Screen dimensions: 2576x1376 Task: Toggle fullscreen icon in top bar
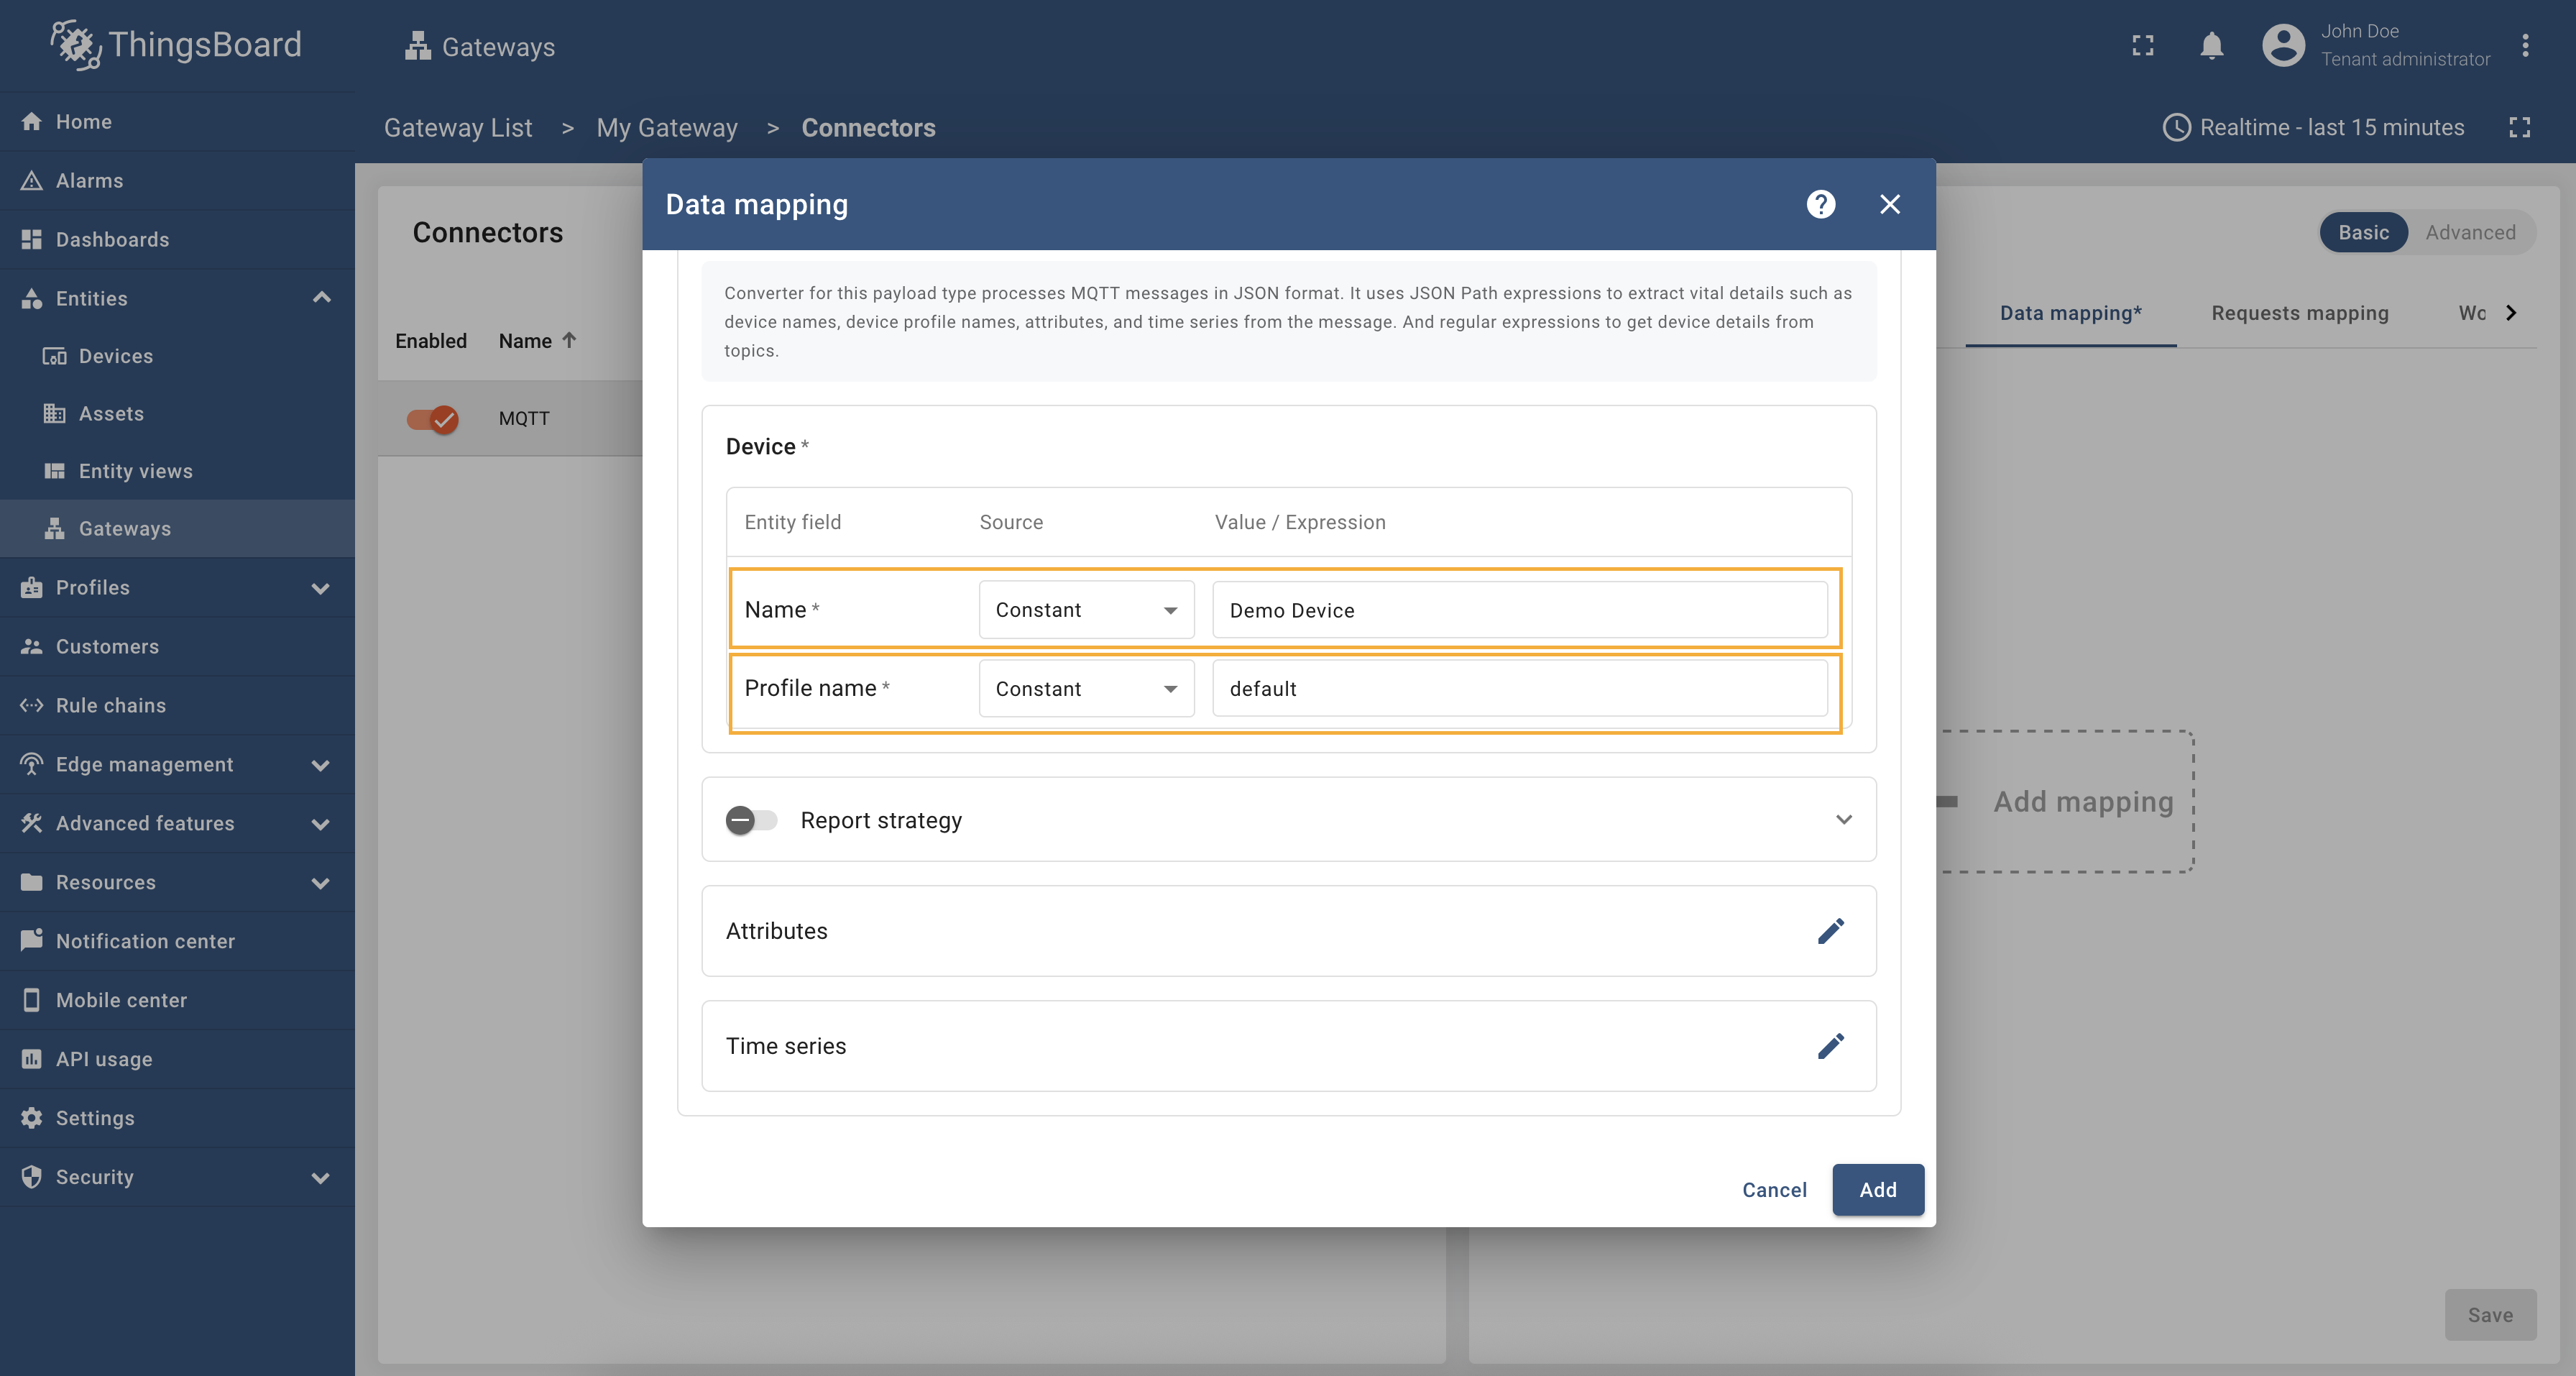[2142, 46]
